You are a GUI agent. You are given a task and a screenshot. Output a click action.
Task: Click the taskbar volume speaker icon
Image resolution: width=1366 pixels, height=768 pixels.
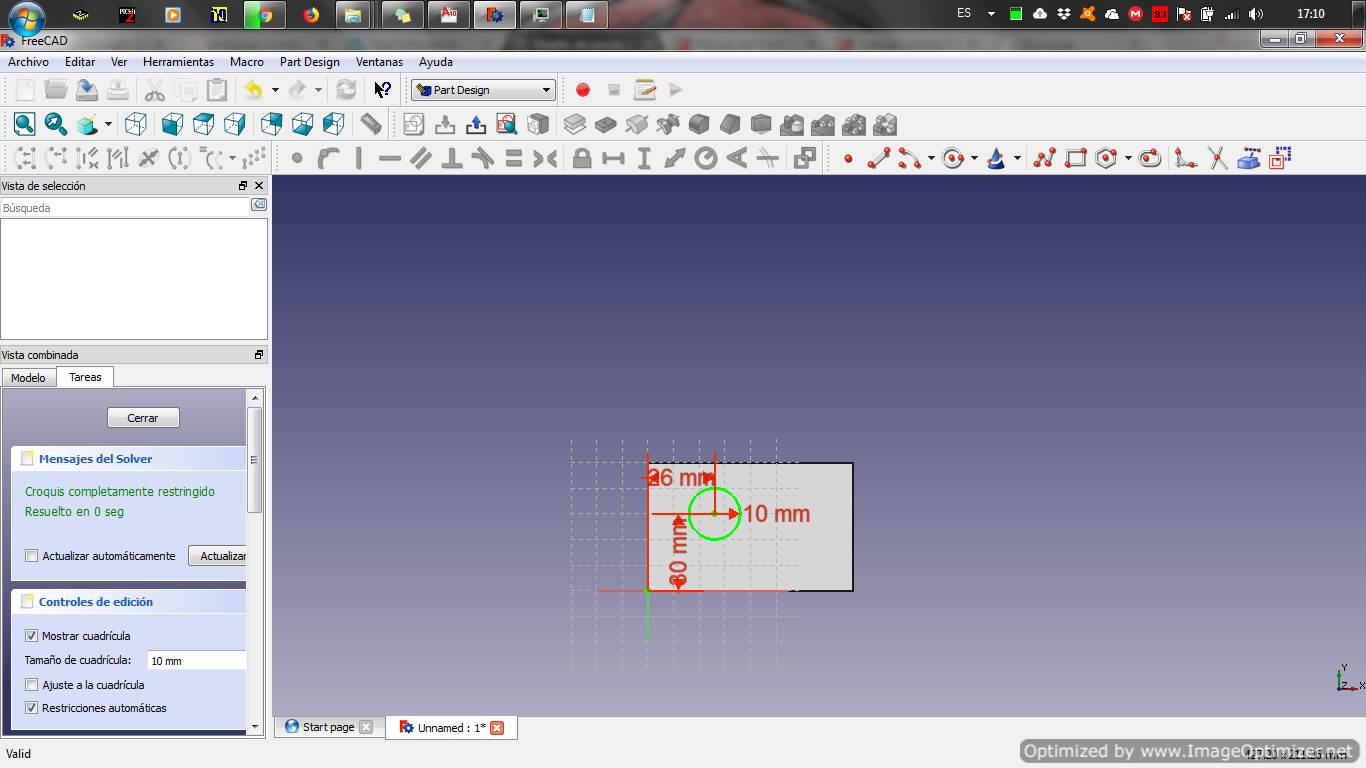tap(1256, 14)
